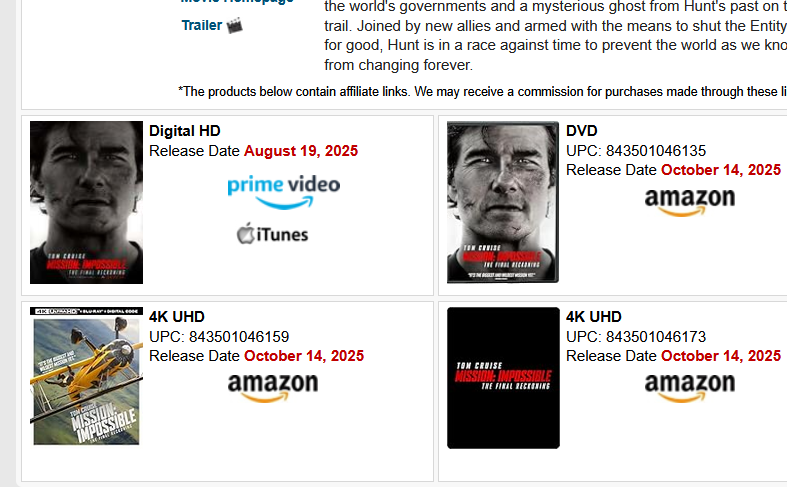Click the August 19, 2025 release date
This screenshot has width=787, height=487.
pos(301,151)
